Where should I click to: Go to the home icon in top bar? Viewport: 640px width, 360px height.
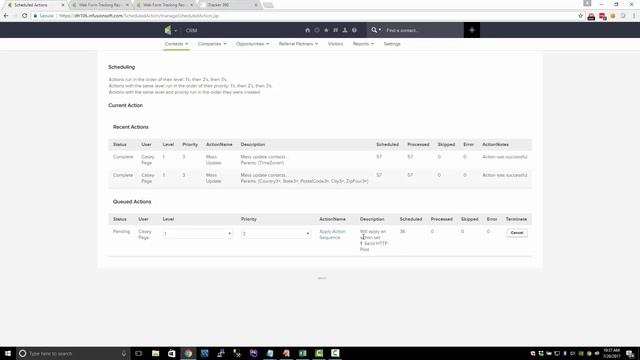[307, 30]
